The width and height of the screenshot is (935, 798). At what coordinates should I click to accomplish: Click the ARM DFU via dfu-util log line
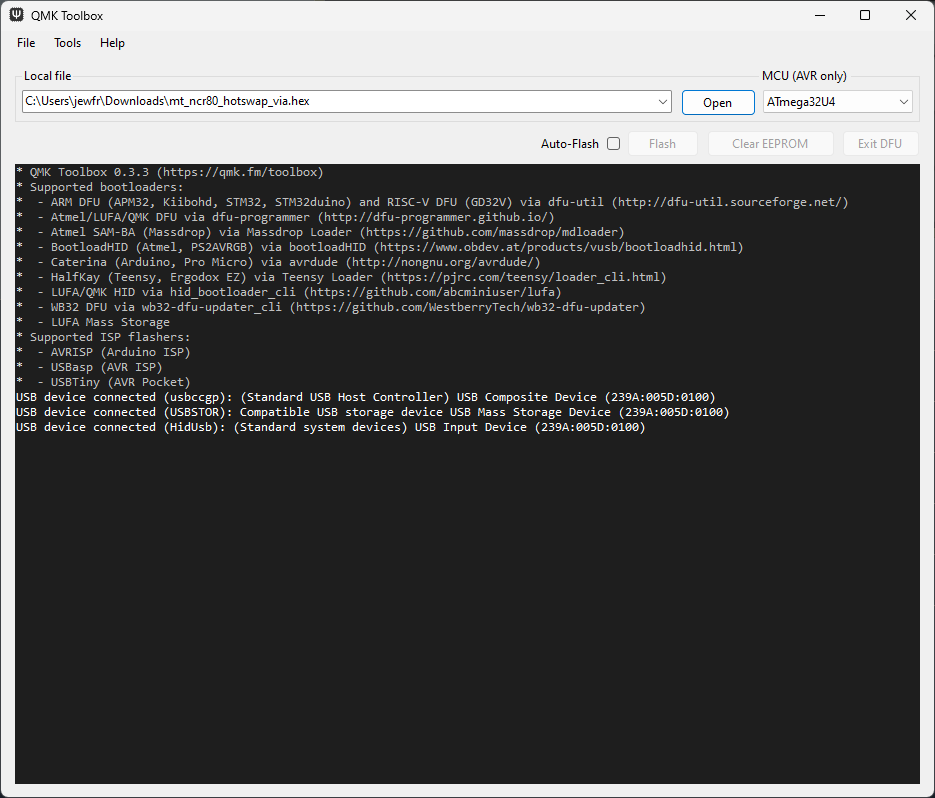(432, 202)
